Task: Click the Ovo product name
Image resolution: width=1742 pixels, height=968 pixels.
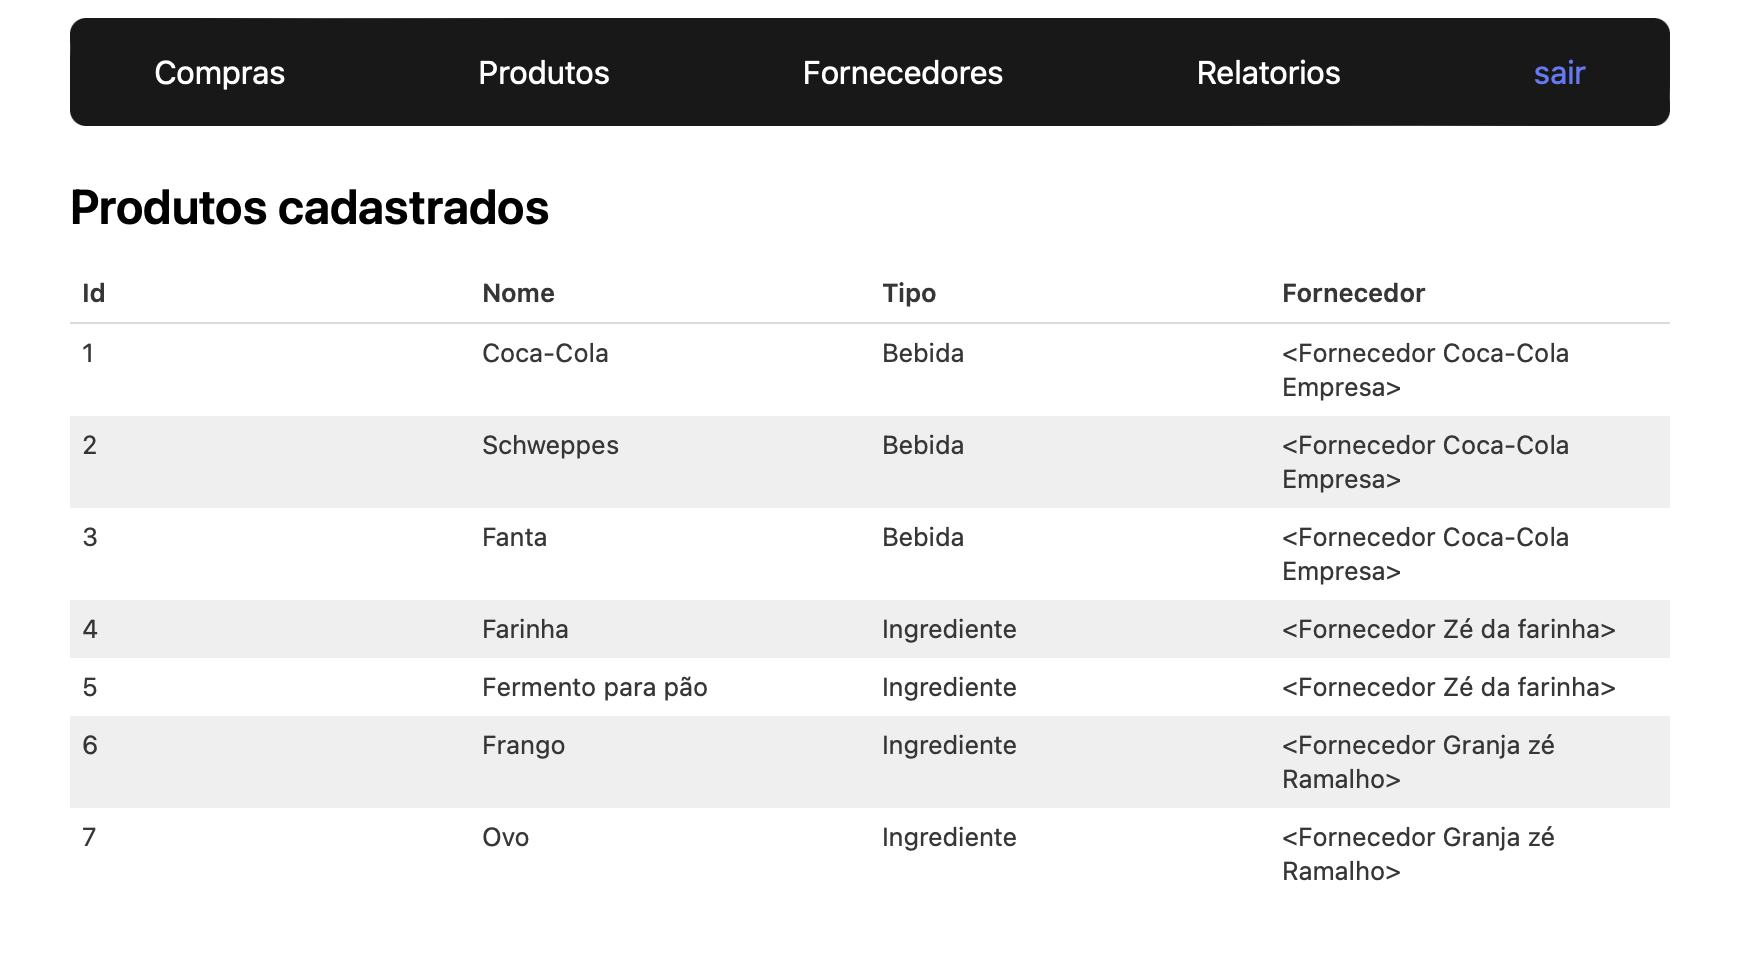Action: pos(505,837)
